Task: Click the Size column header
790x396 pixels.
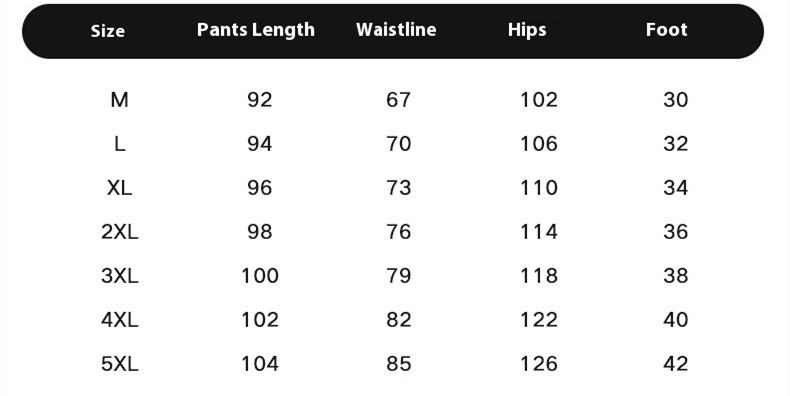Action: pyautogui.click(x=108, y=31)
